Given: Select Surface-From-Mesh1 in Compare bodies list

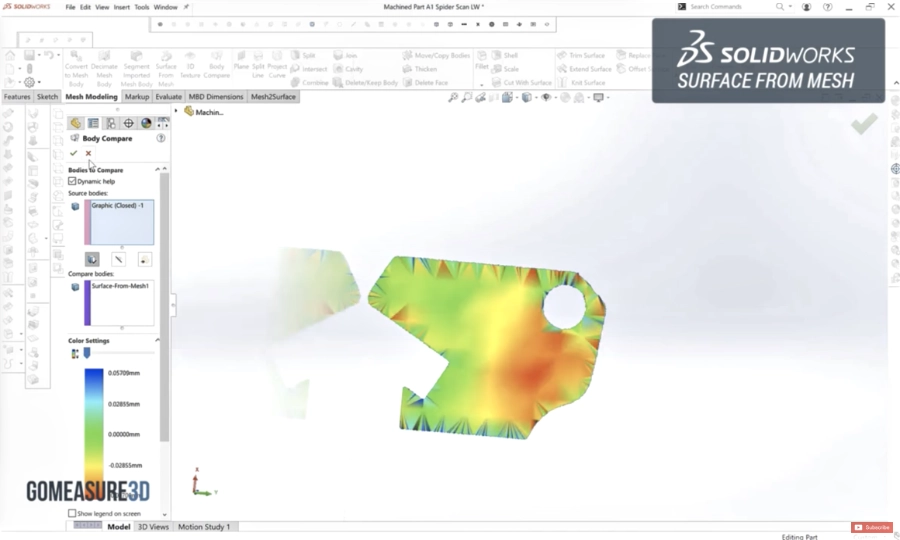Looking at the screenshot, I should pos(120,286).
